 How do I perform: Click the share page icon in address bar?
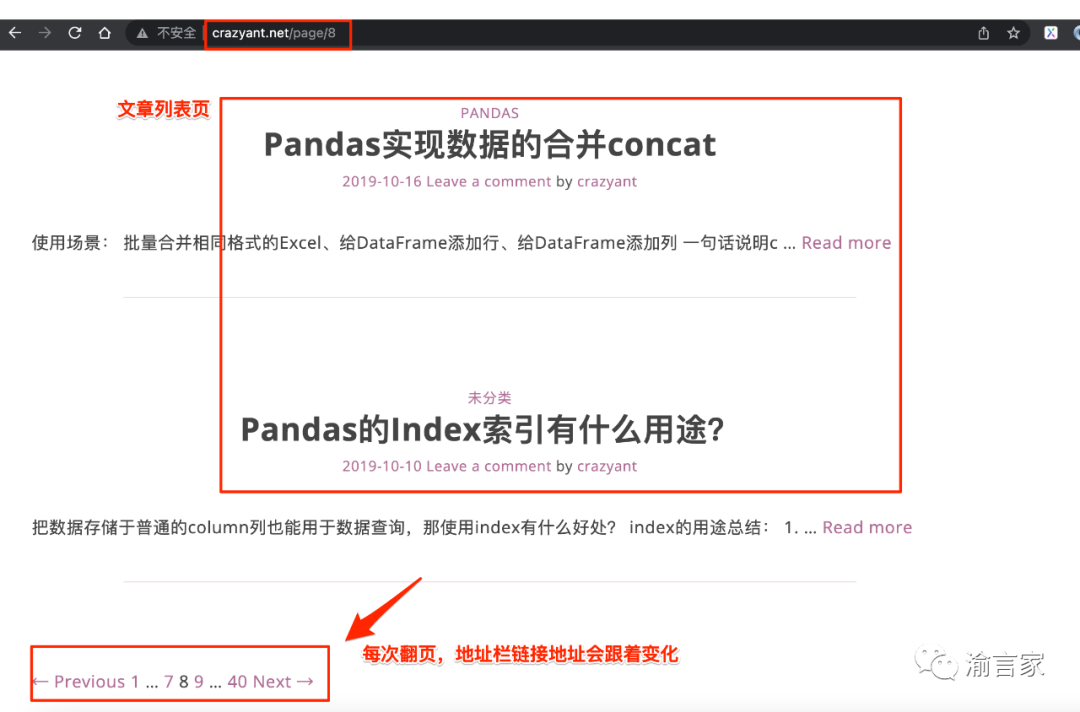pos(984,32)
